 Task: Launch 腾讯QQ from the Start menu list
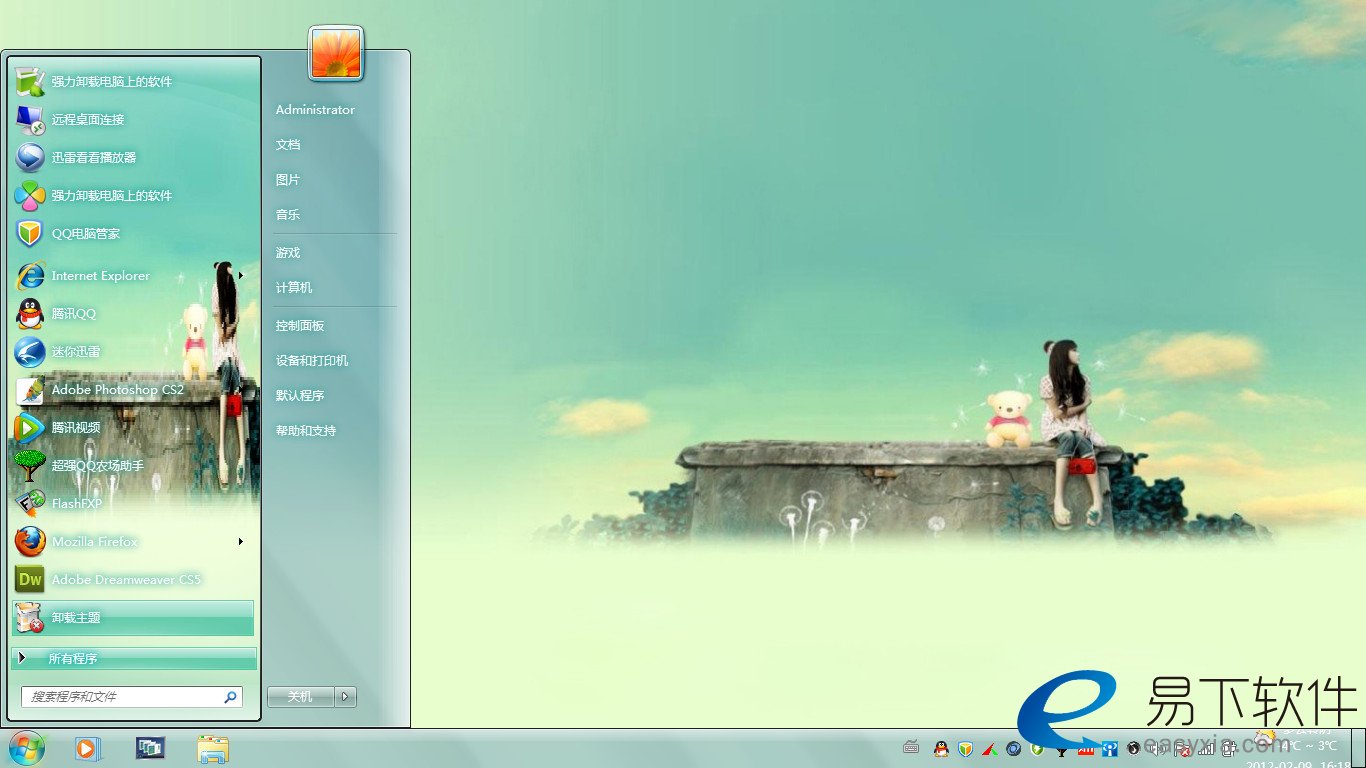pos(73,314)
